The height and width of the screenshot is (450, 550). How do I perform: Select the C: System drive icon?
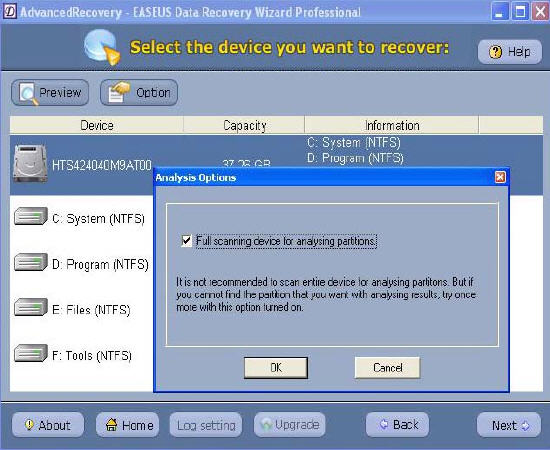click(31, 216)
